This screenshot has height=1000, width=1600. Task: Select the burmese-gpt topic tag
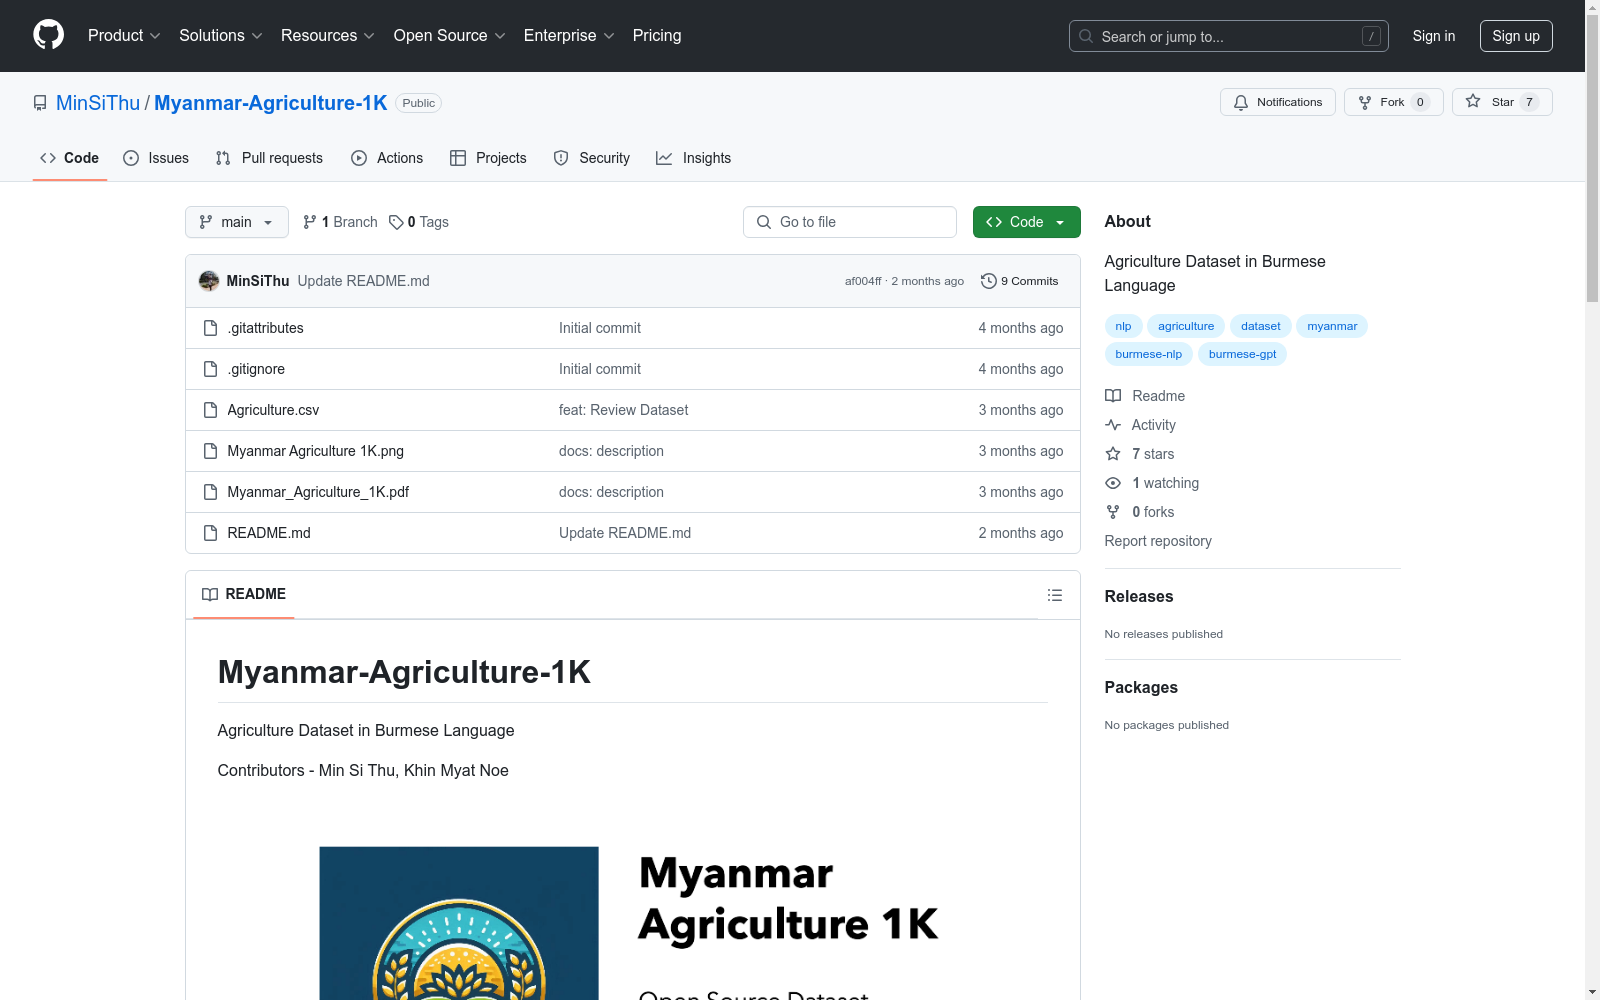pyautogui.click(x=1243, y=354)
